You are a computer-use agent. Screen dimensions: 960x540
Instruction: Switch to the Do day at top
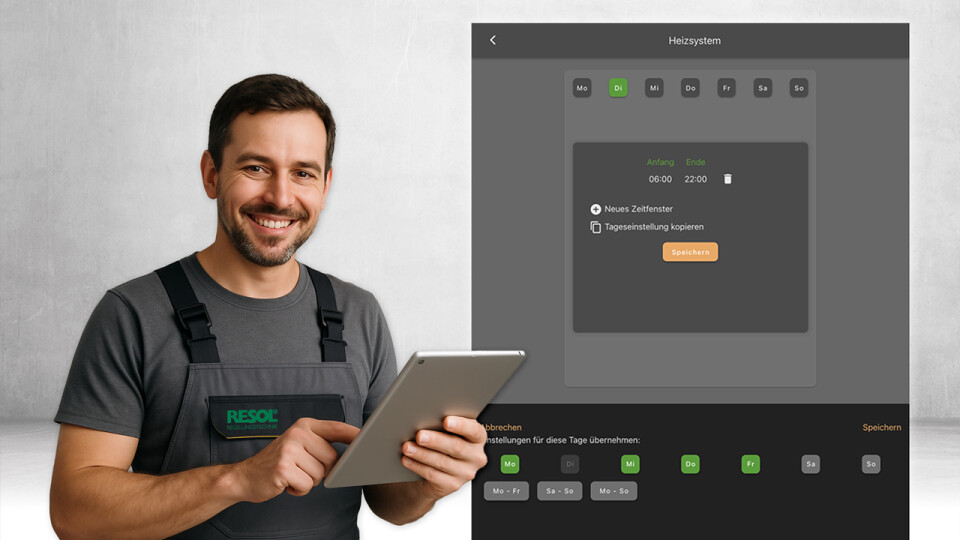click(x=690, y=88)
